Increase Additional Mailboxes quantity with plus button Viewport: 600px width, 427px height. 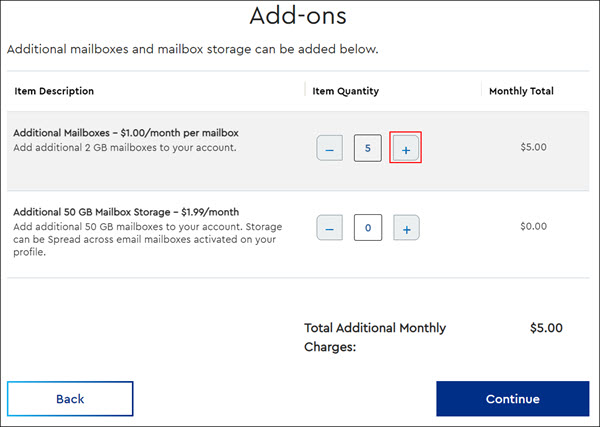tap(406, 148)
